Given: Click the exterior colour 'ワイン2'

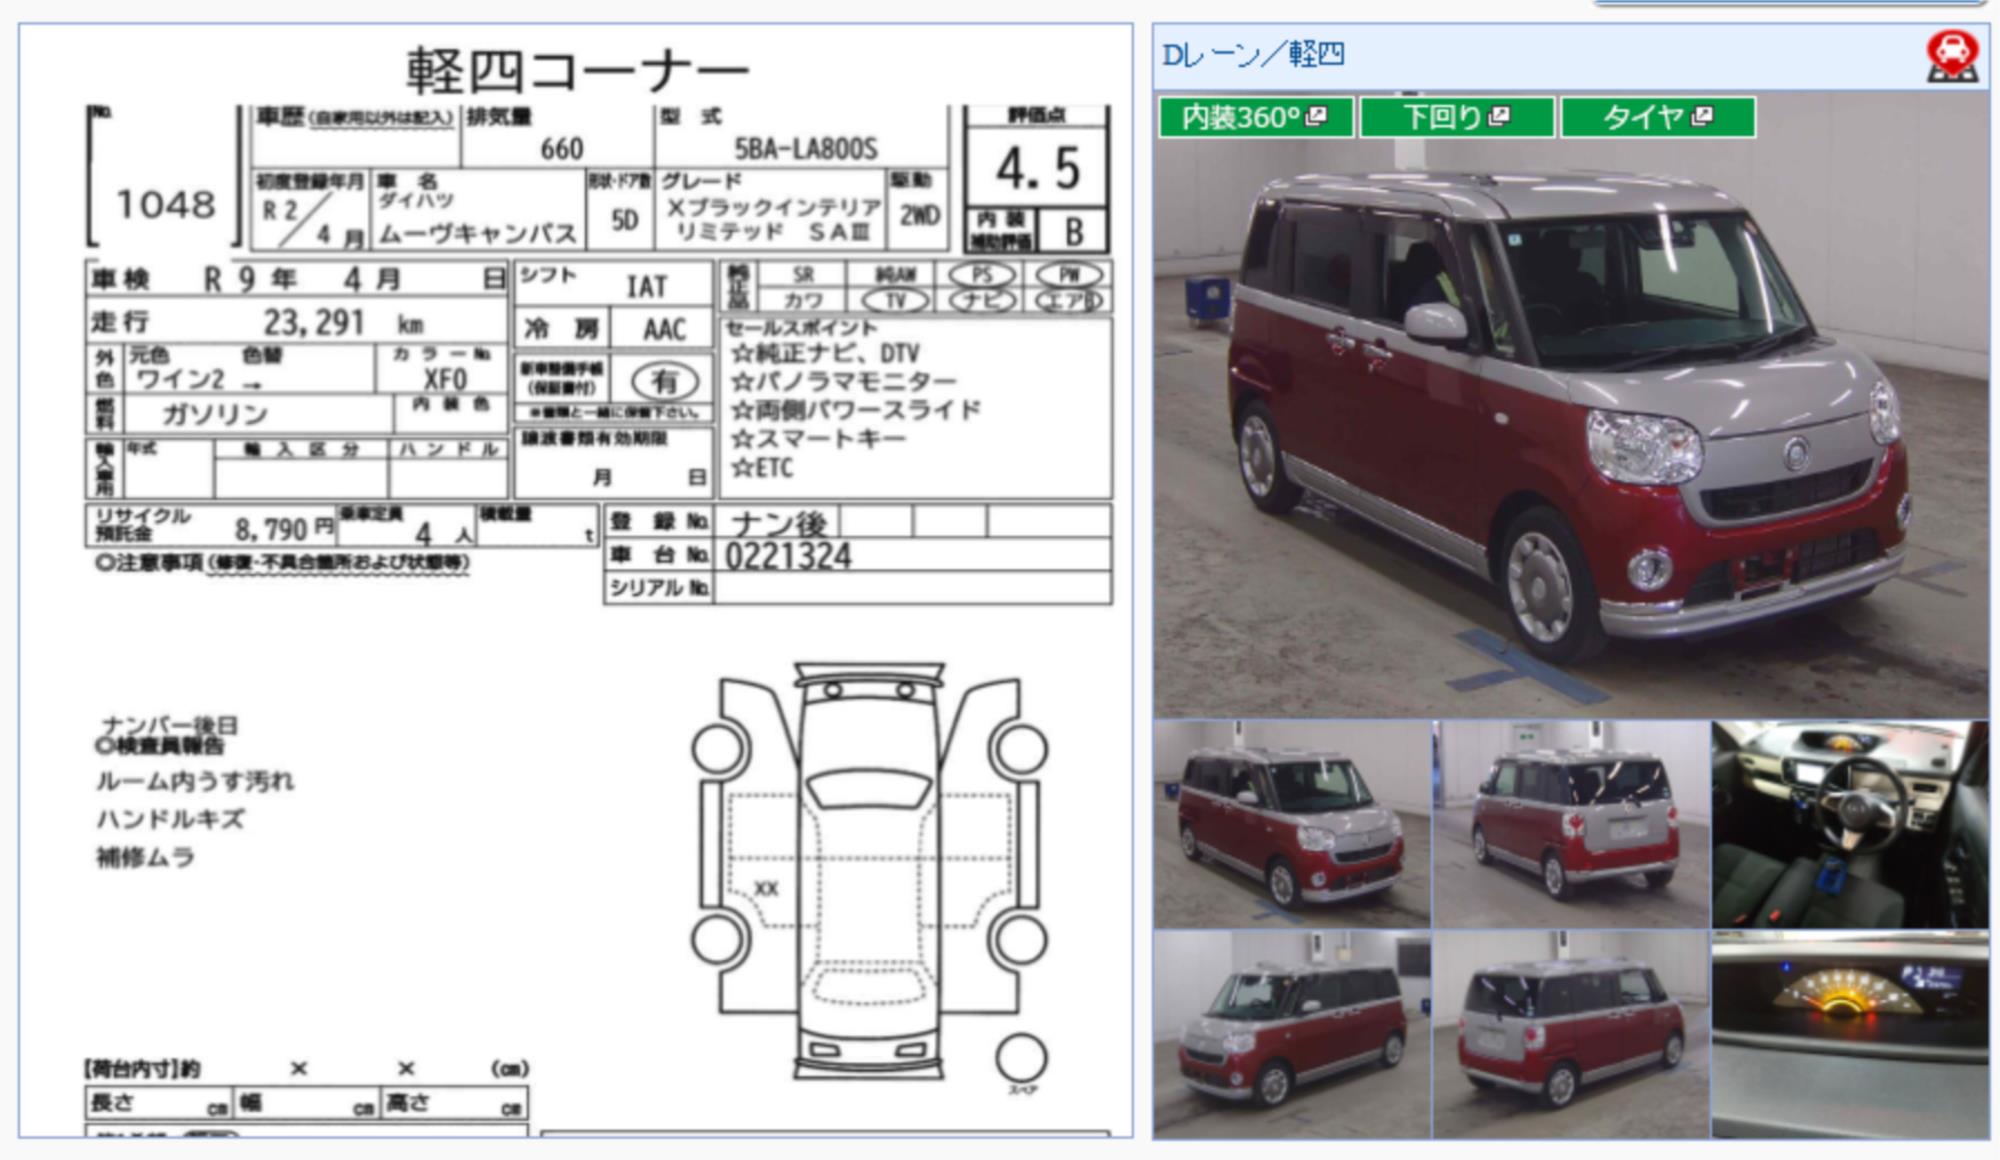Looking at the screenshot, I should tap(180, 380).
